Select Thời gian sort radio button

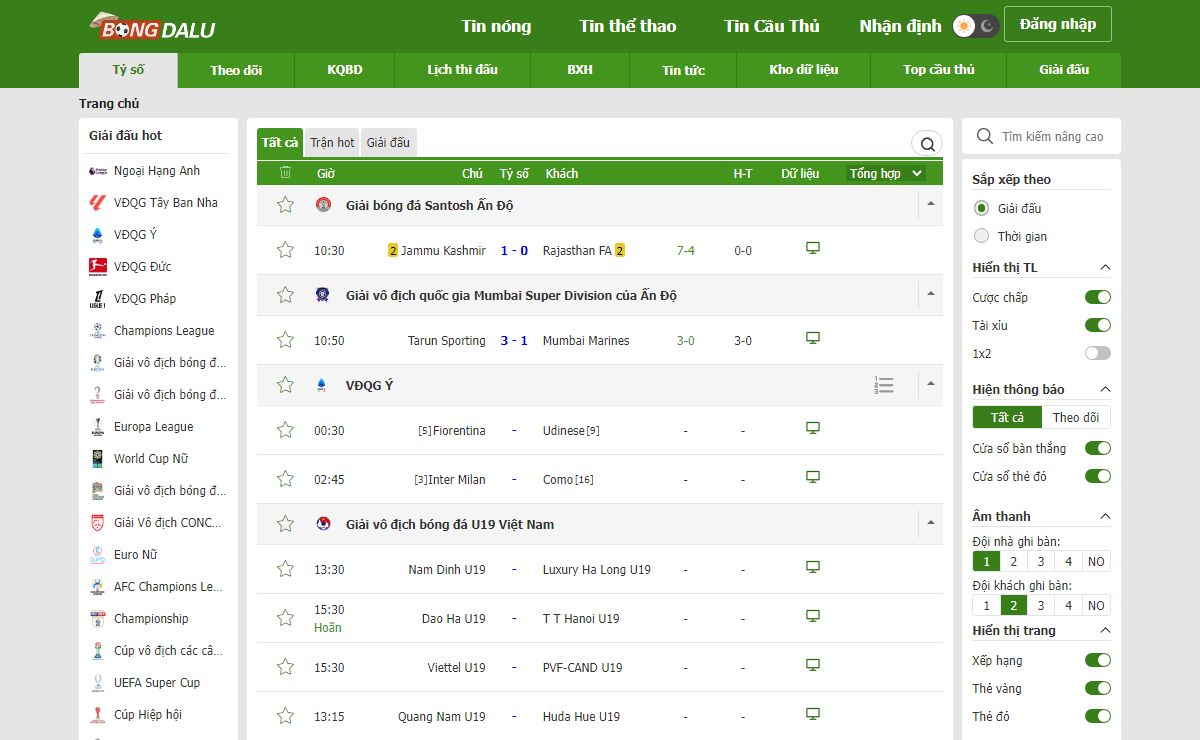[981, 236]
